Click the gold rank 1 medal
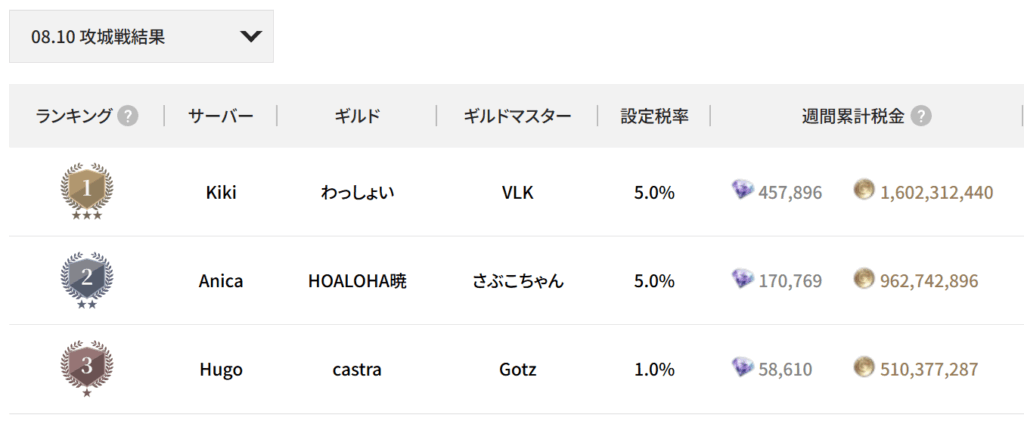Screen dimensions: 1024x427 click(x=87, y=191)
